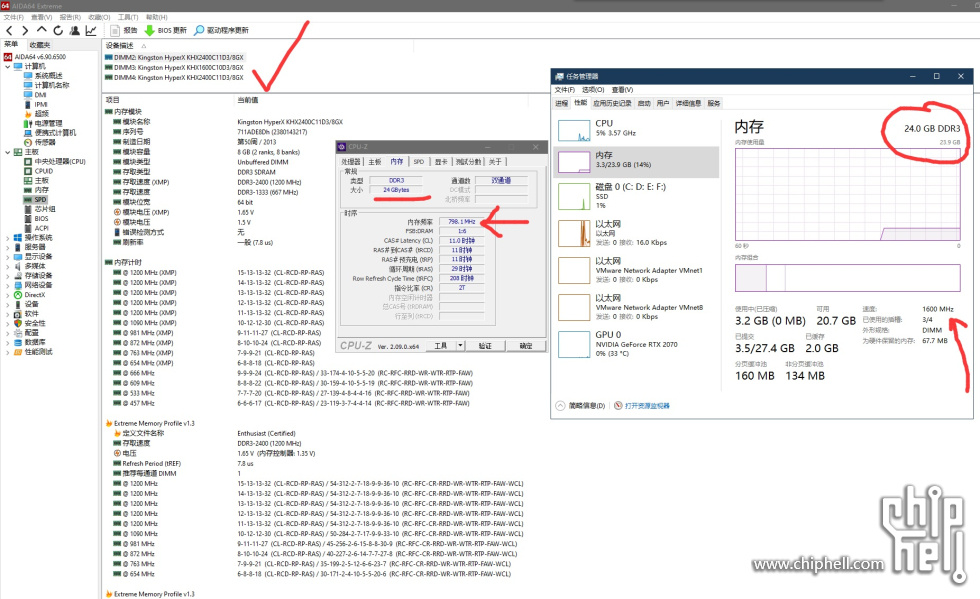The width and height of the screenshot is (980, 599).
Task: Click the Xbox icon beside DirectX
Action: (18, 294)
